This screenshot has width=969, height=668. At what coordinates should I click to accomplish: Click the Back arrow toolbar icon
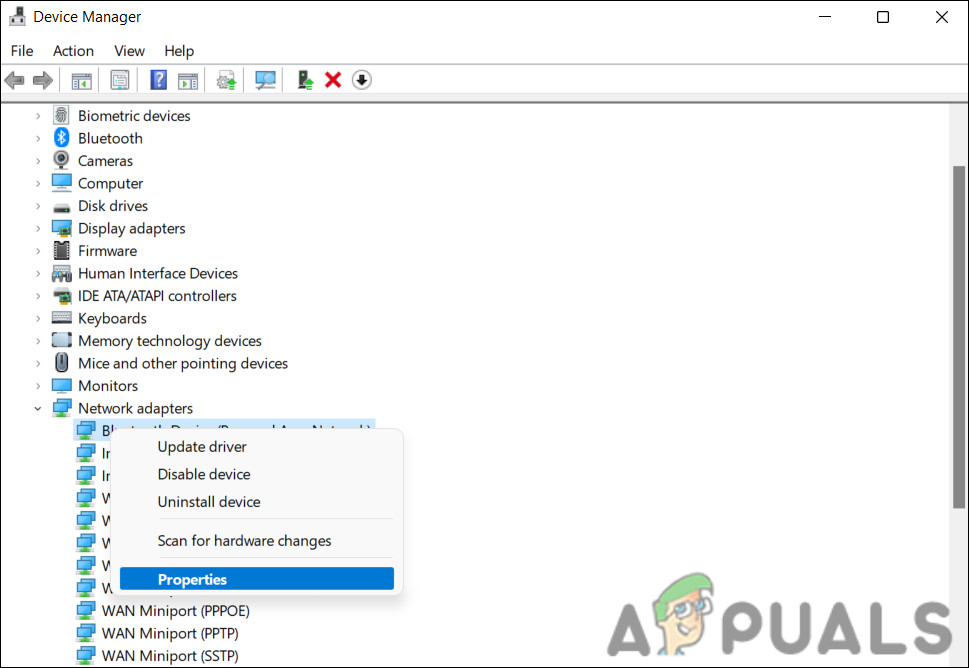pyautogui.click(x=14, y=80)
